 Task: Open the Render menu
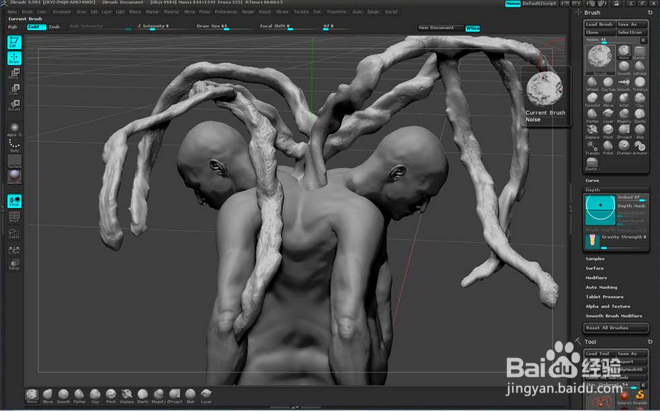point(248,12)
